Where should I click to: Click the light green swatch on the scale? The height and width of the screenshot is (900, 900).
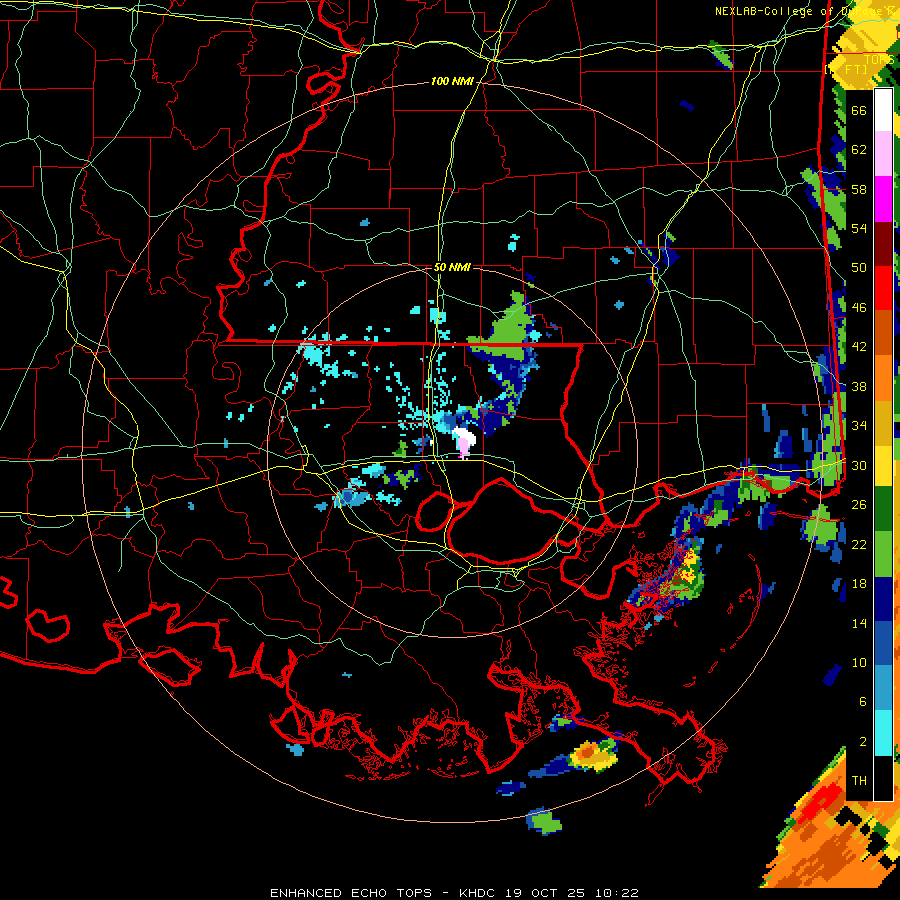pyautogui.click(x=883, y=554)
